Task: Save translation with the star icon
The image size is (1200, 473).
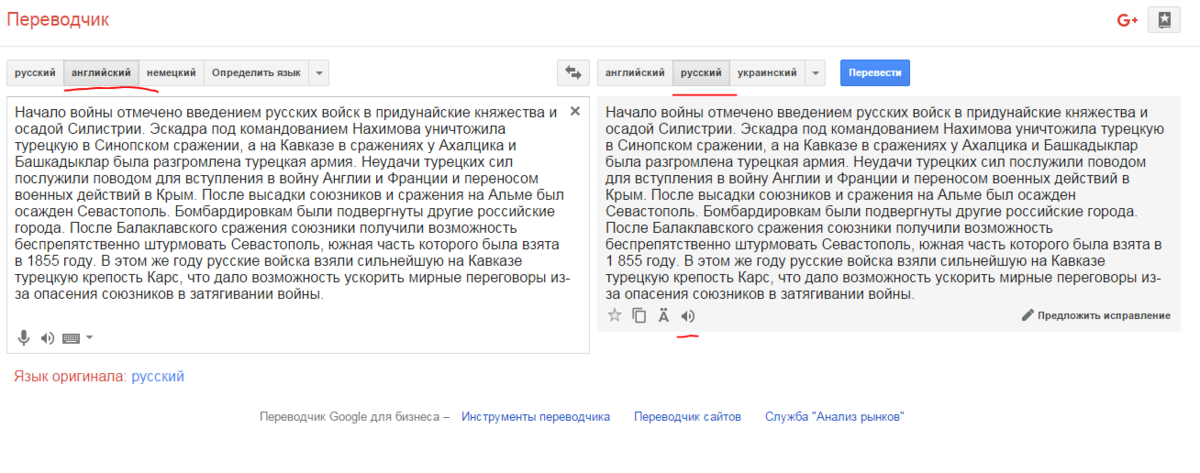Action: pos(615,316)
